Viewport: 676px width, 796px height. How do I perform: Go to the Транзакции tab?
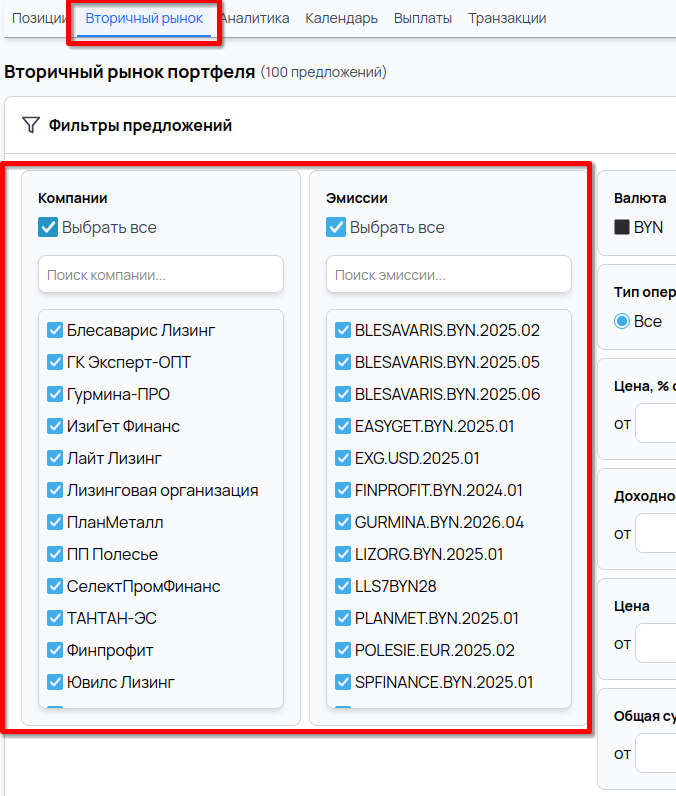(507, 18)
